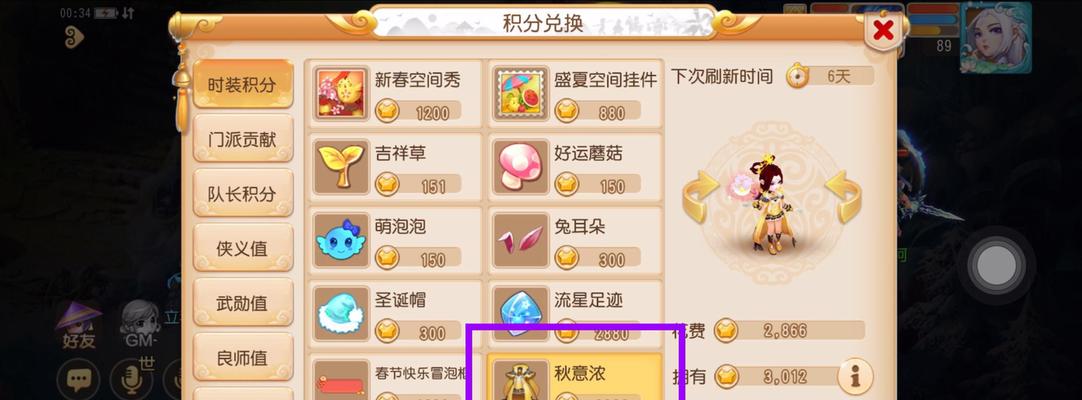Open the 良师值 tab

tap(243, 357)
